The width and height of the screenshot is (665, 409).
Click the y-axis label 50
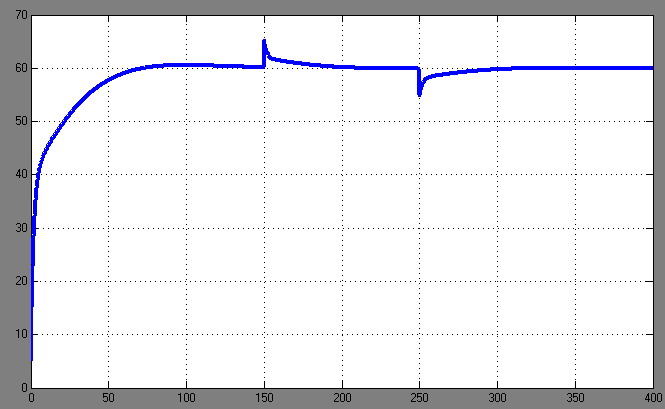pyautogui.click(x=21, y=121)
